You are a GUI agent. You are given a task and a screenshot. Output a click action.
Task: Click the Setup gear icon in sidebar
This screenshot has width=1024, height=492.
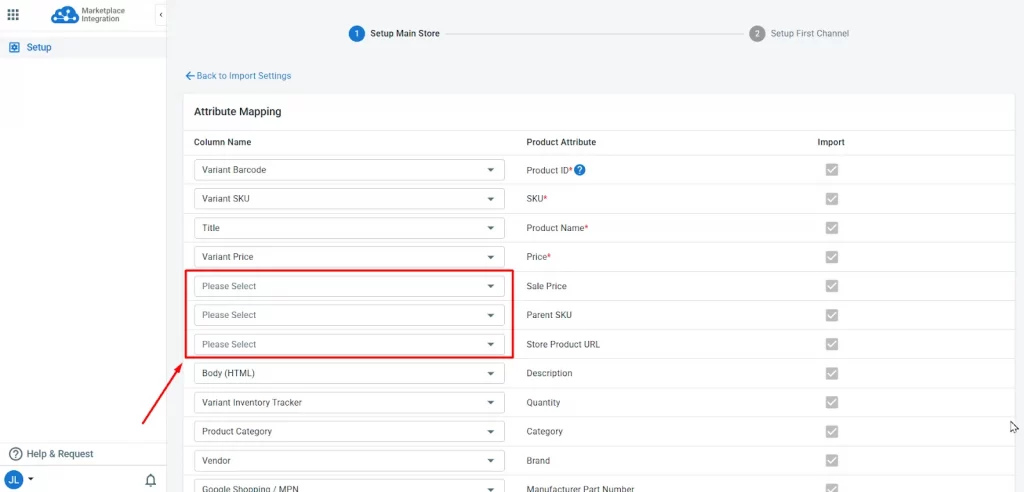click(x=14, y=47)
